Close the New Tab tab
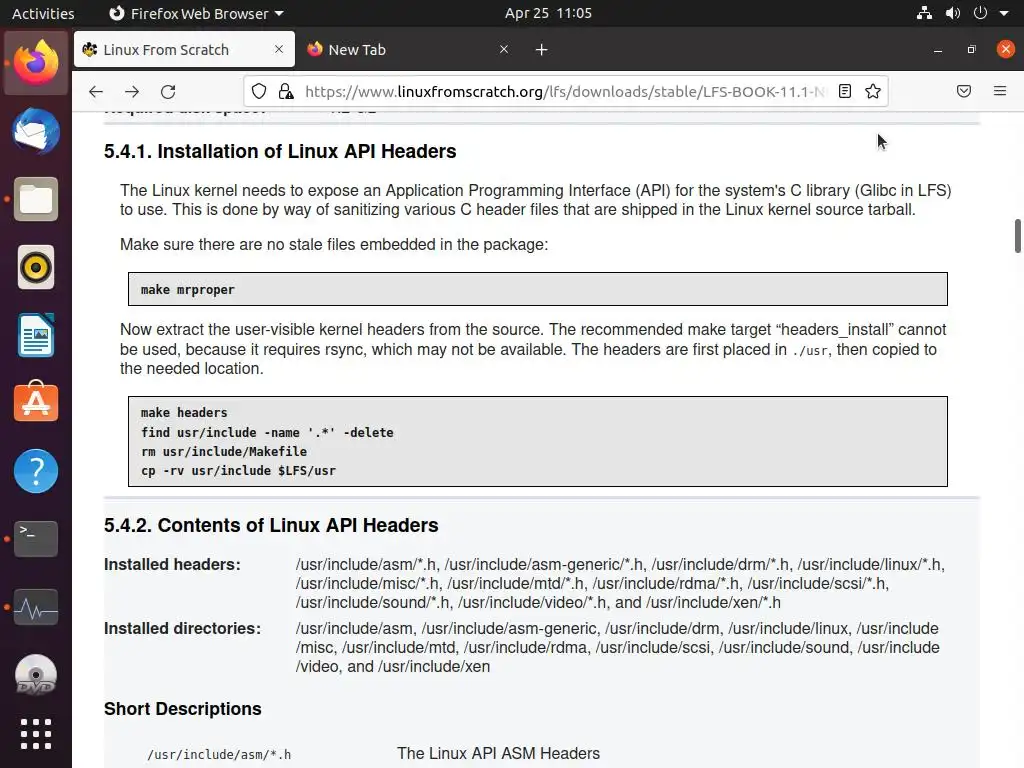The image size is (1024, 768). (x=504, y=49)
